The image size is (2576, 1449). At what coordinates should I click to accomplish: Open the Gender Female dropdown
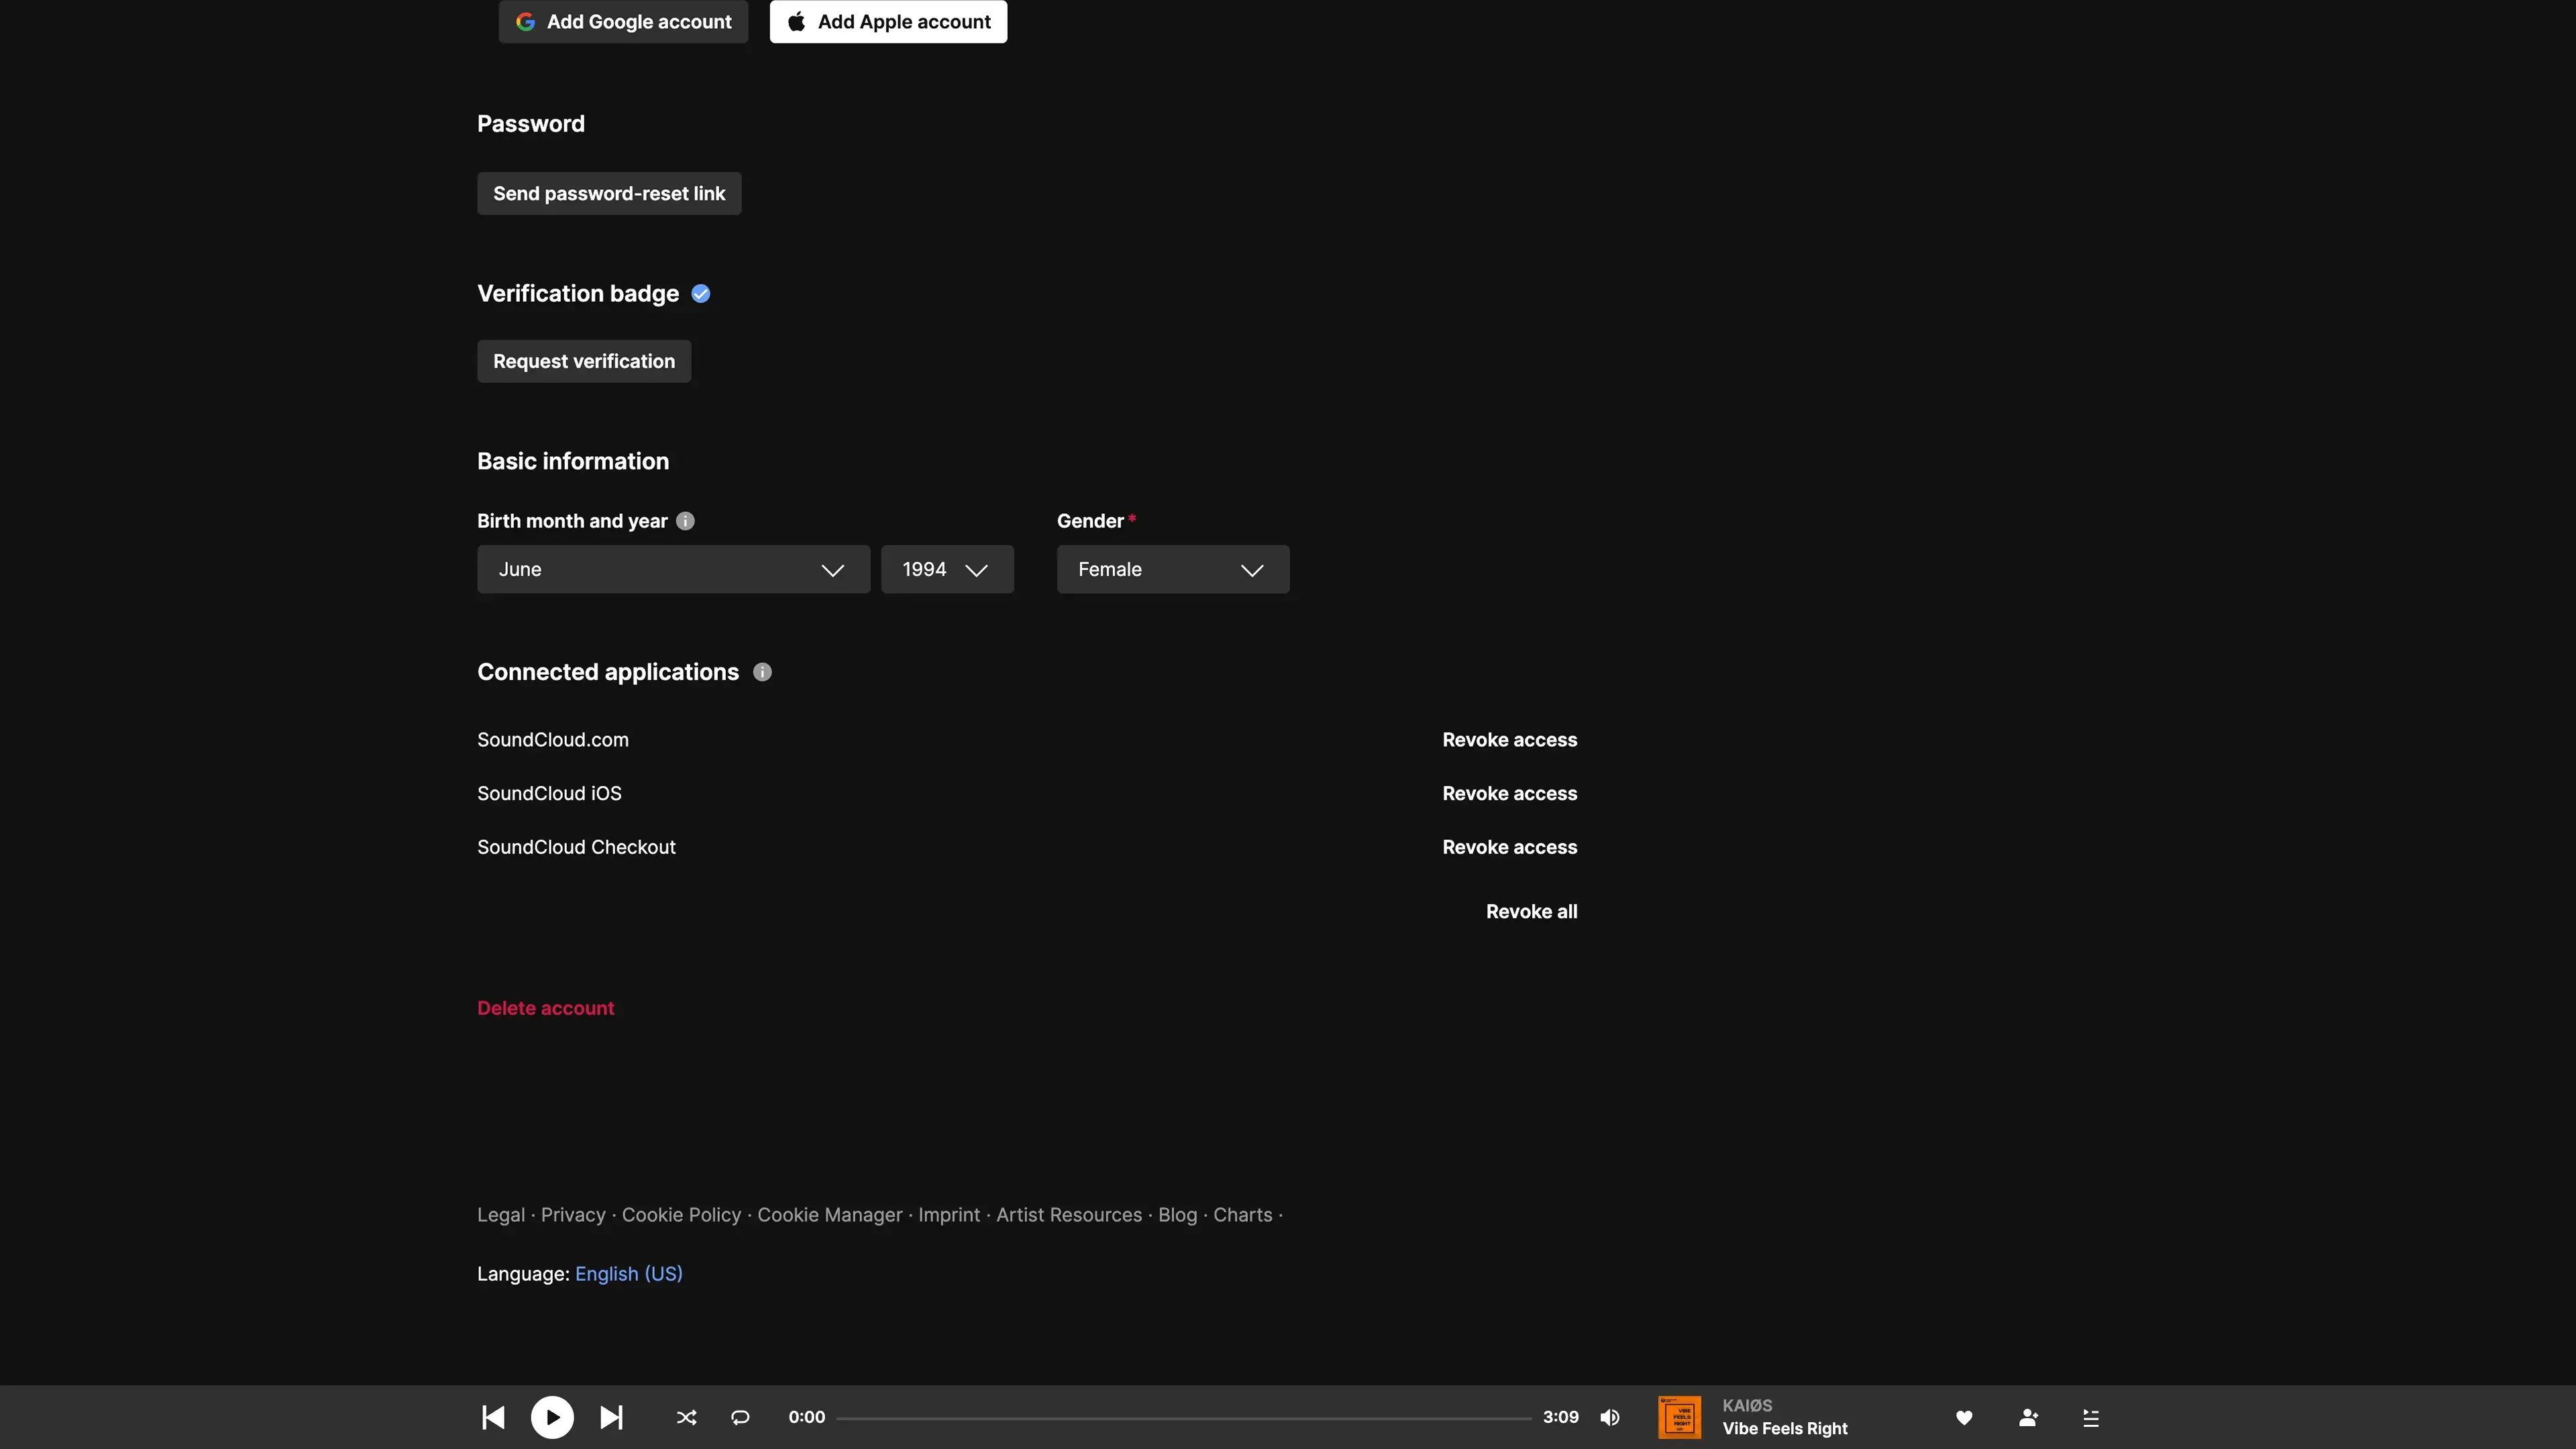(x=1172, y=569)
